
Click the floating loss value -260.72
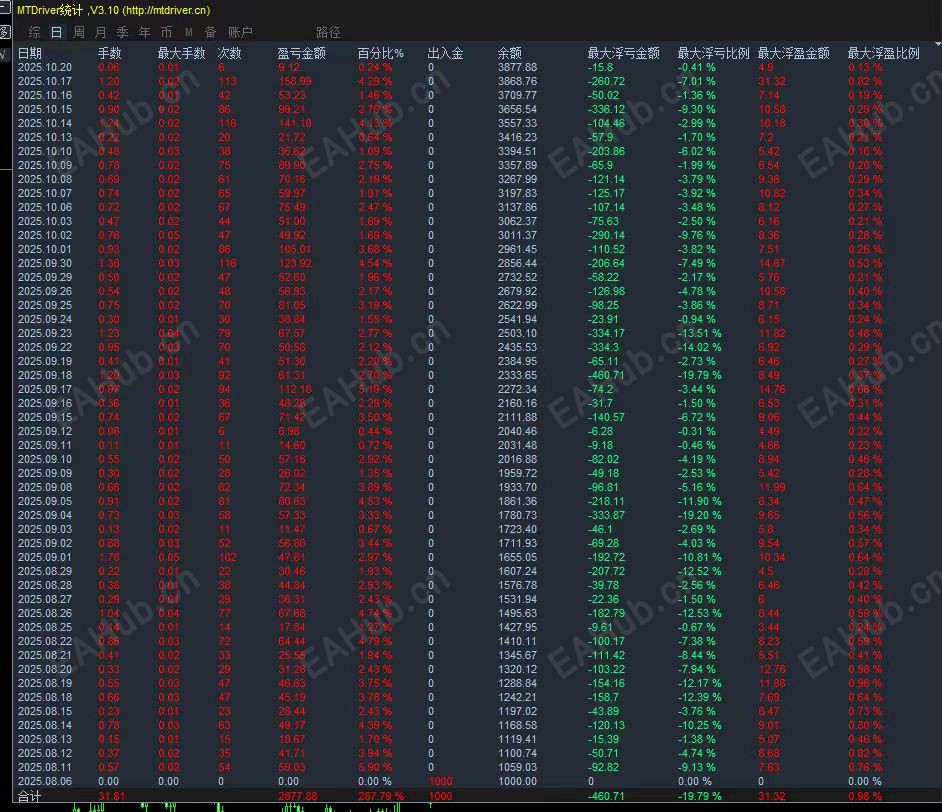click(x=606, y=81)
